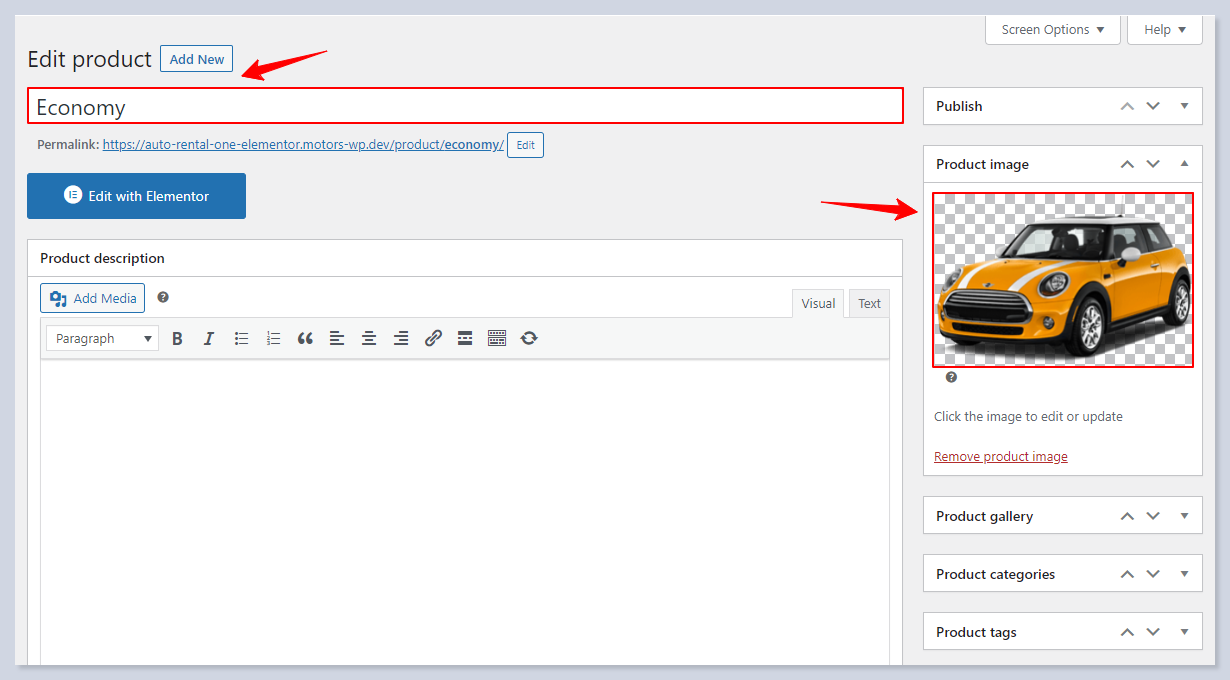Collapse the Product image panel
Screen dimensions: 1230x680
coord(1184,164)
